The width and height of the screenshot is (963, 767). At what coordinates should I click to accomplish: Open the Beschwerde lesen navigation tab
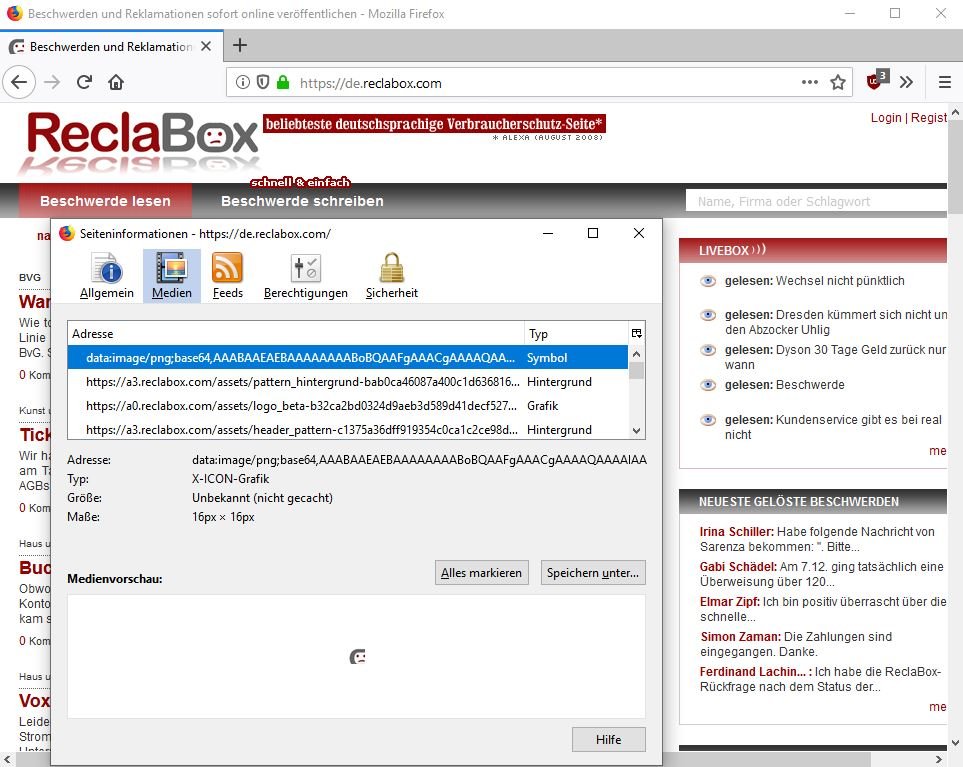pyautogui.click(x=105, y=201)
